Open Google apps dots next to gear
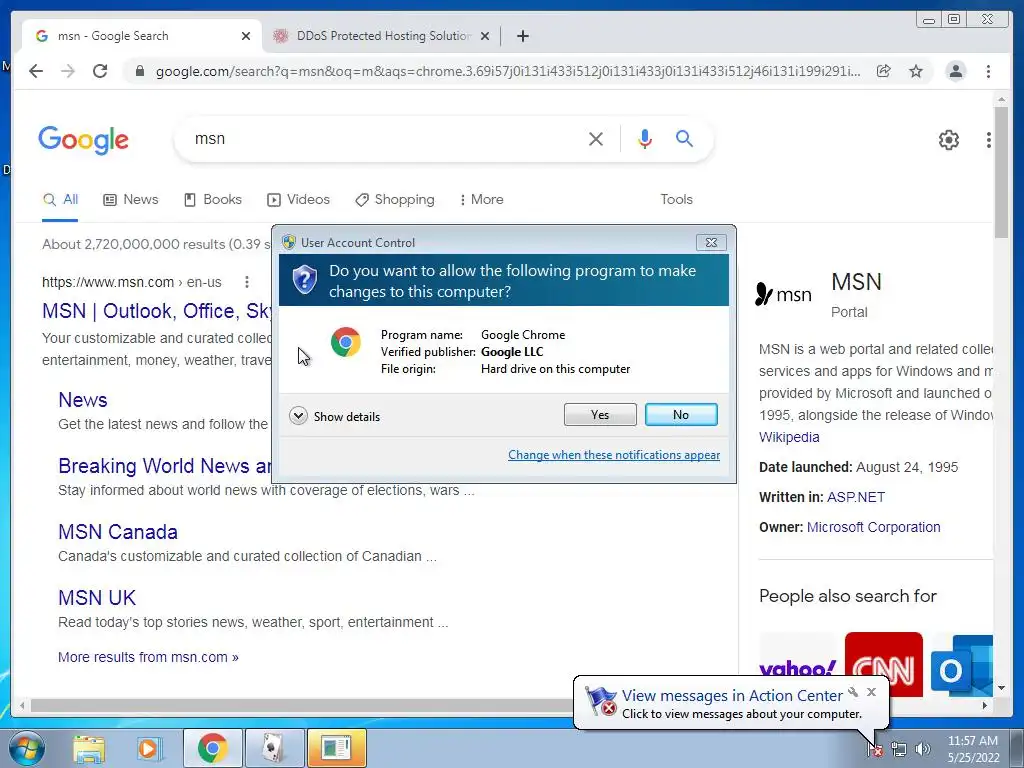 (989, 139)
